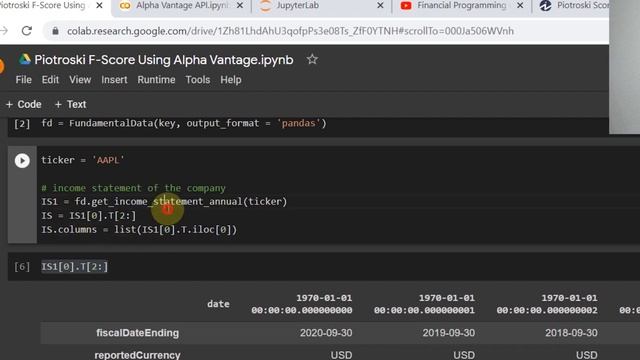Add a new Code cell
The width and height of the screenshot is (640, 360).
pos(24,104)
